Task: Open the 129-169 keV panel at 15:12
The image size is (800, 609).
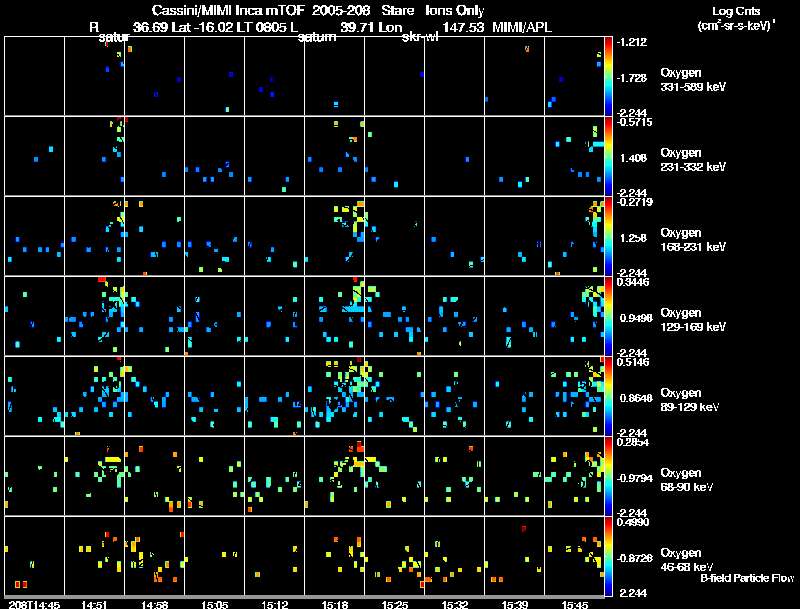Action: click(274, 316)
